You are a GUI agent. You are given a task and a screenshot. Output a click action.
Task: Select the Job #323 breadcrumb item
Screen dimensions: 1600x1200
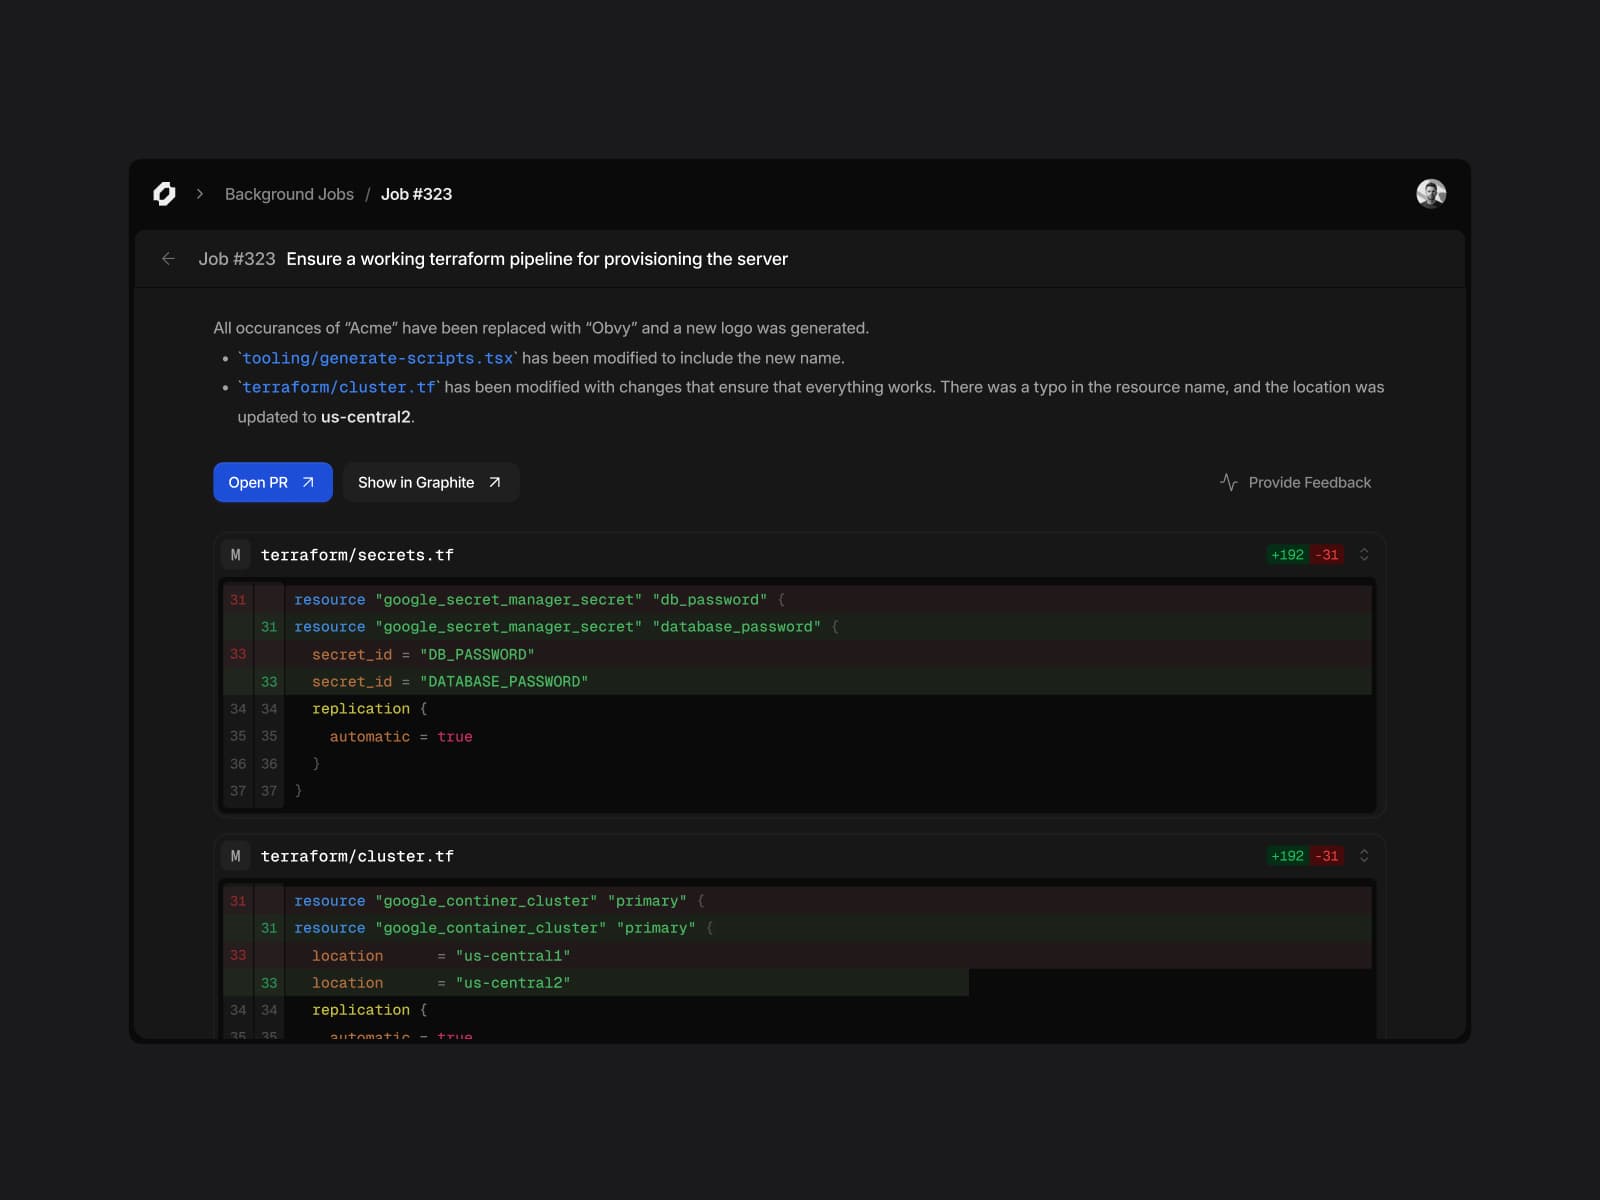(x=416, y=194)
